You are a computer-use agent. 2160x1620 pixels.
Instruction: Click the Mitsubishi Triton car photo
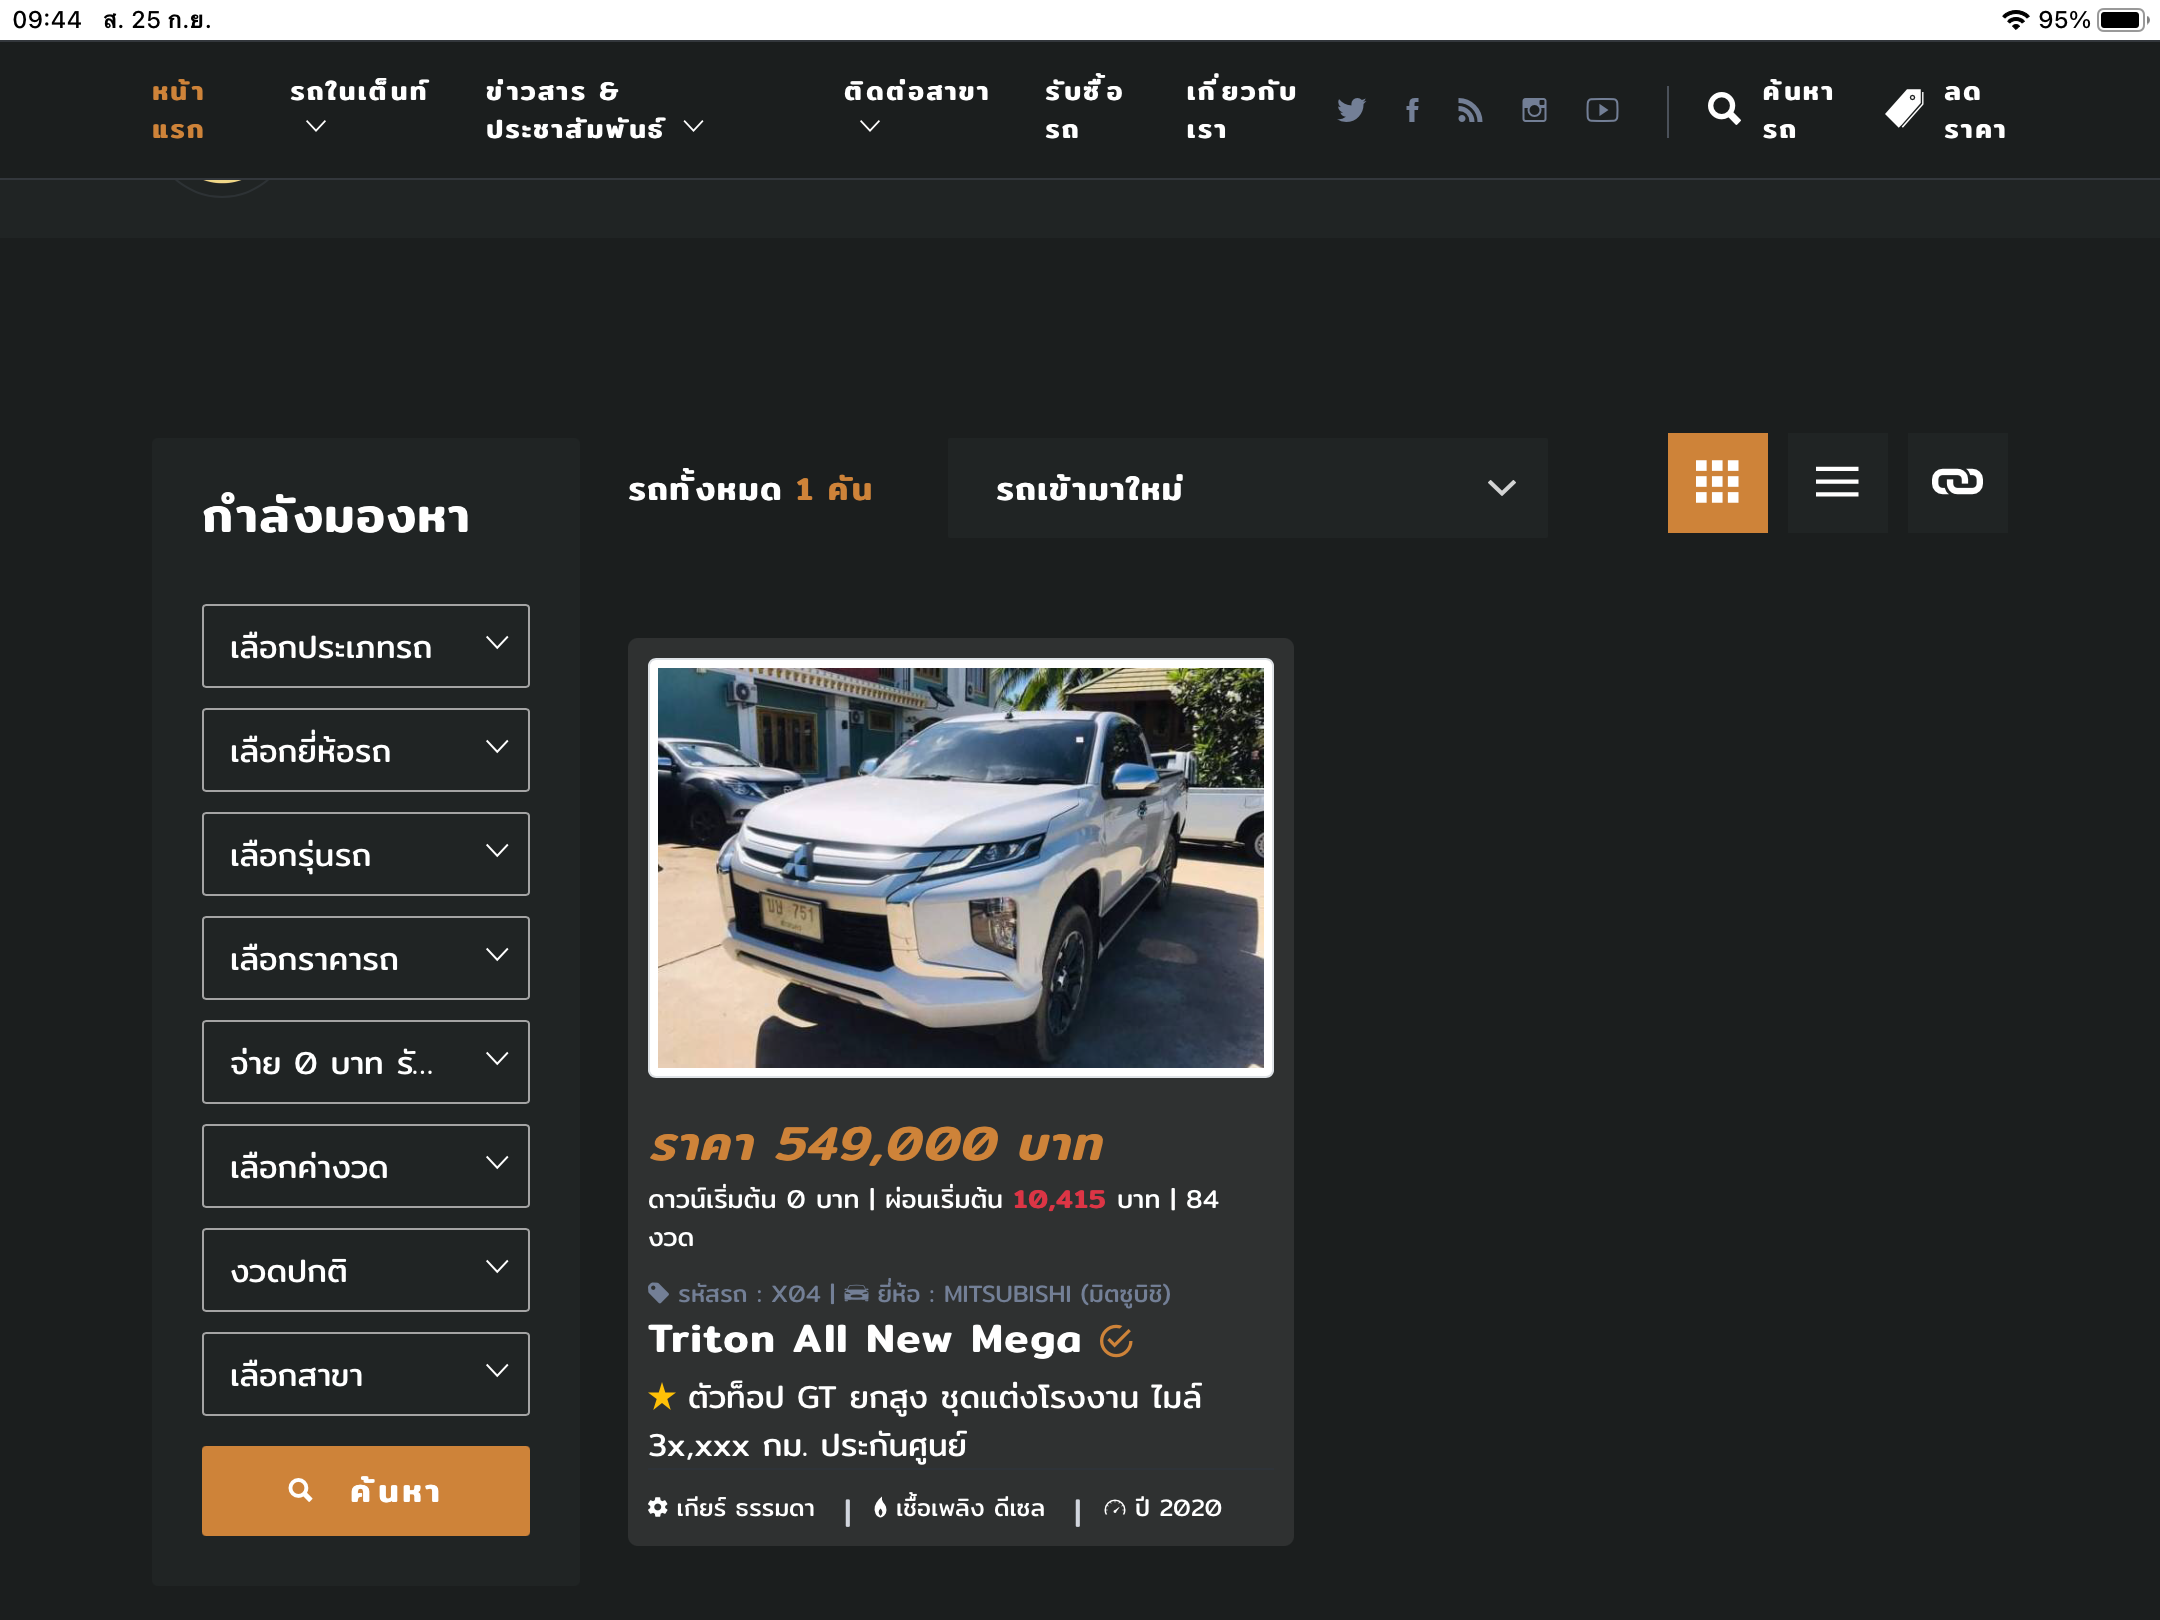(960, 868)
